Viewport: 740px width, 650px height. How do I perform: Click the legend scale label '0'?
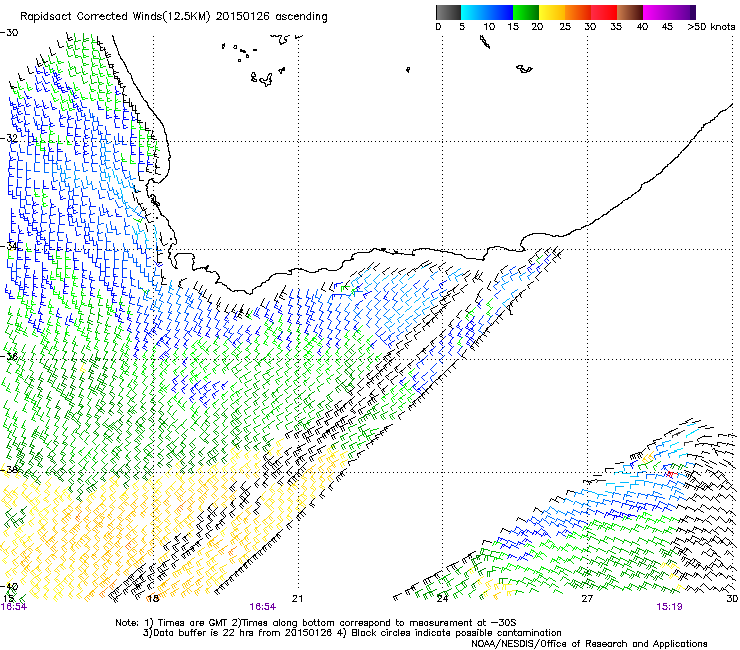438,27
